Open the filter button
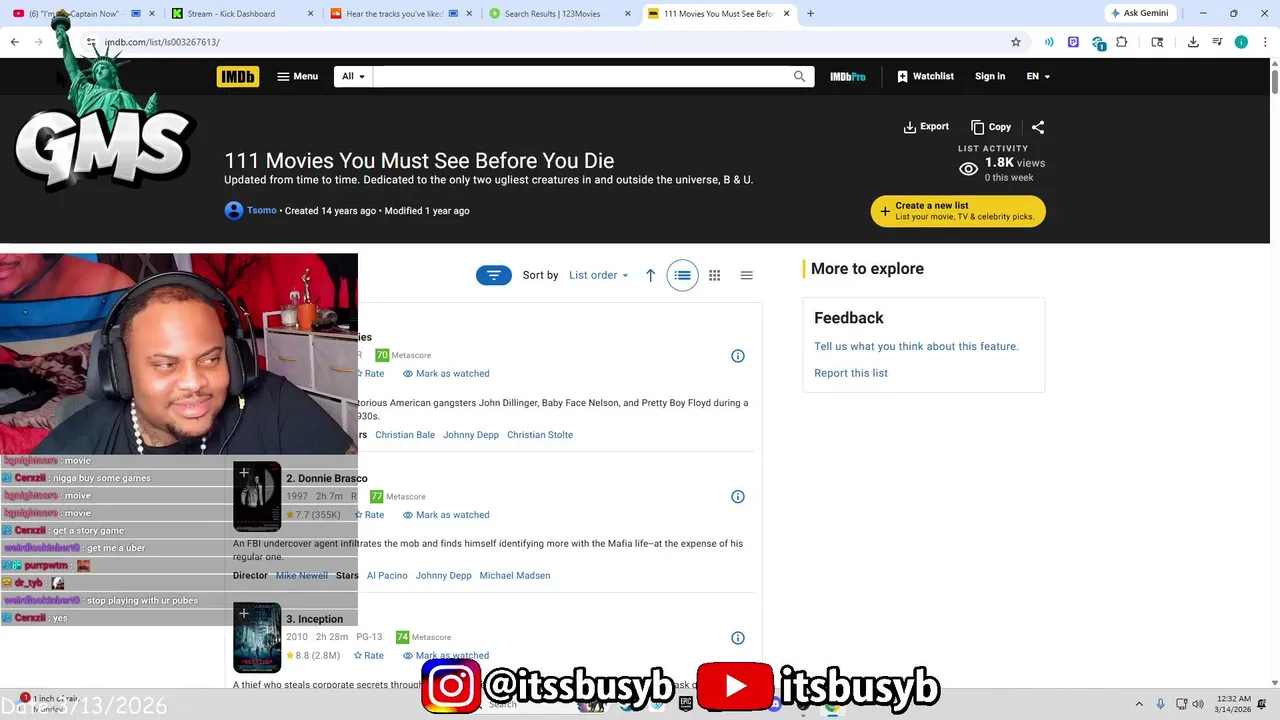 [494, 275]
